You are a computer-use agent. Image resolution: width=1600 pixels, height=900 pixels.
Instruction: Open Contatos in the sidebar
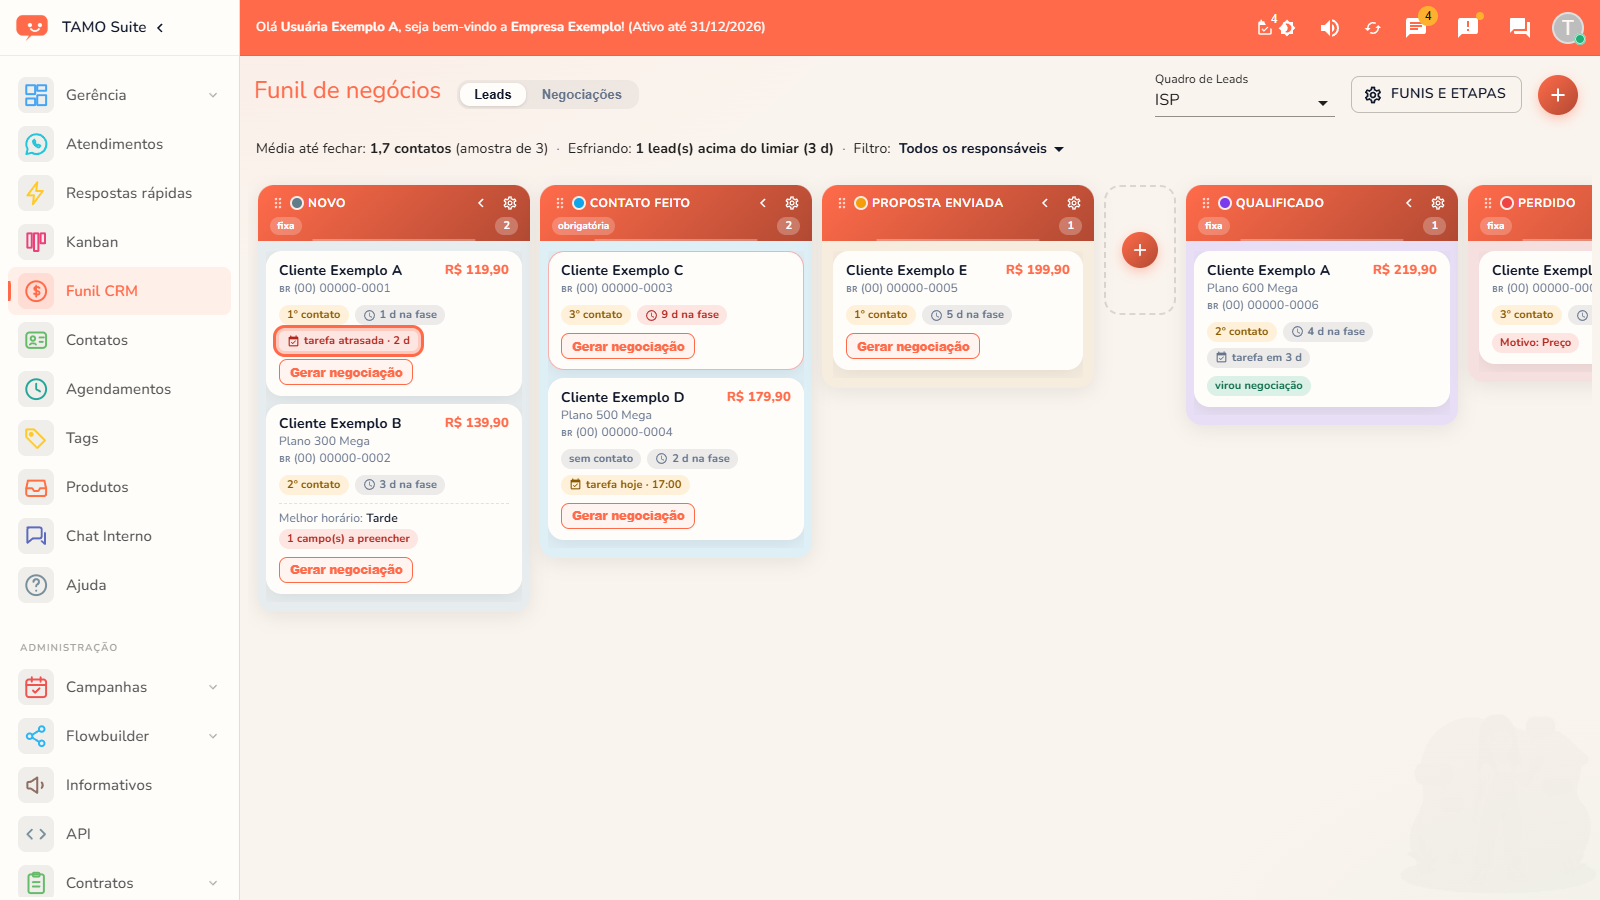pos(120,340)
